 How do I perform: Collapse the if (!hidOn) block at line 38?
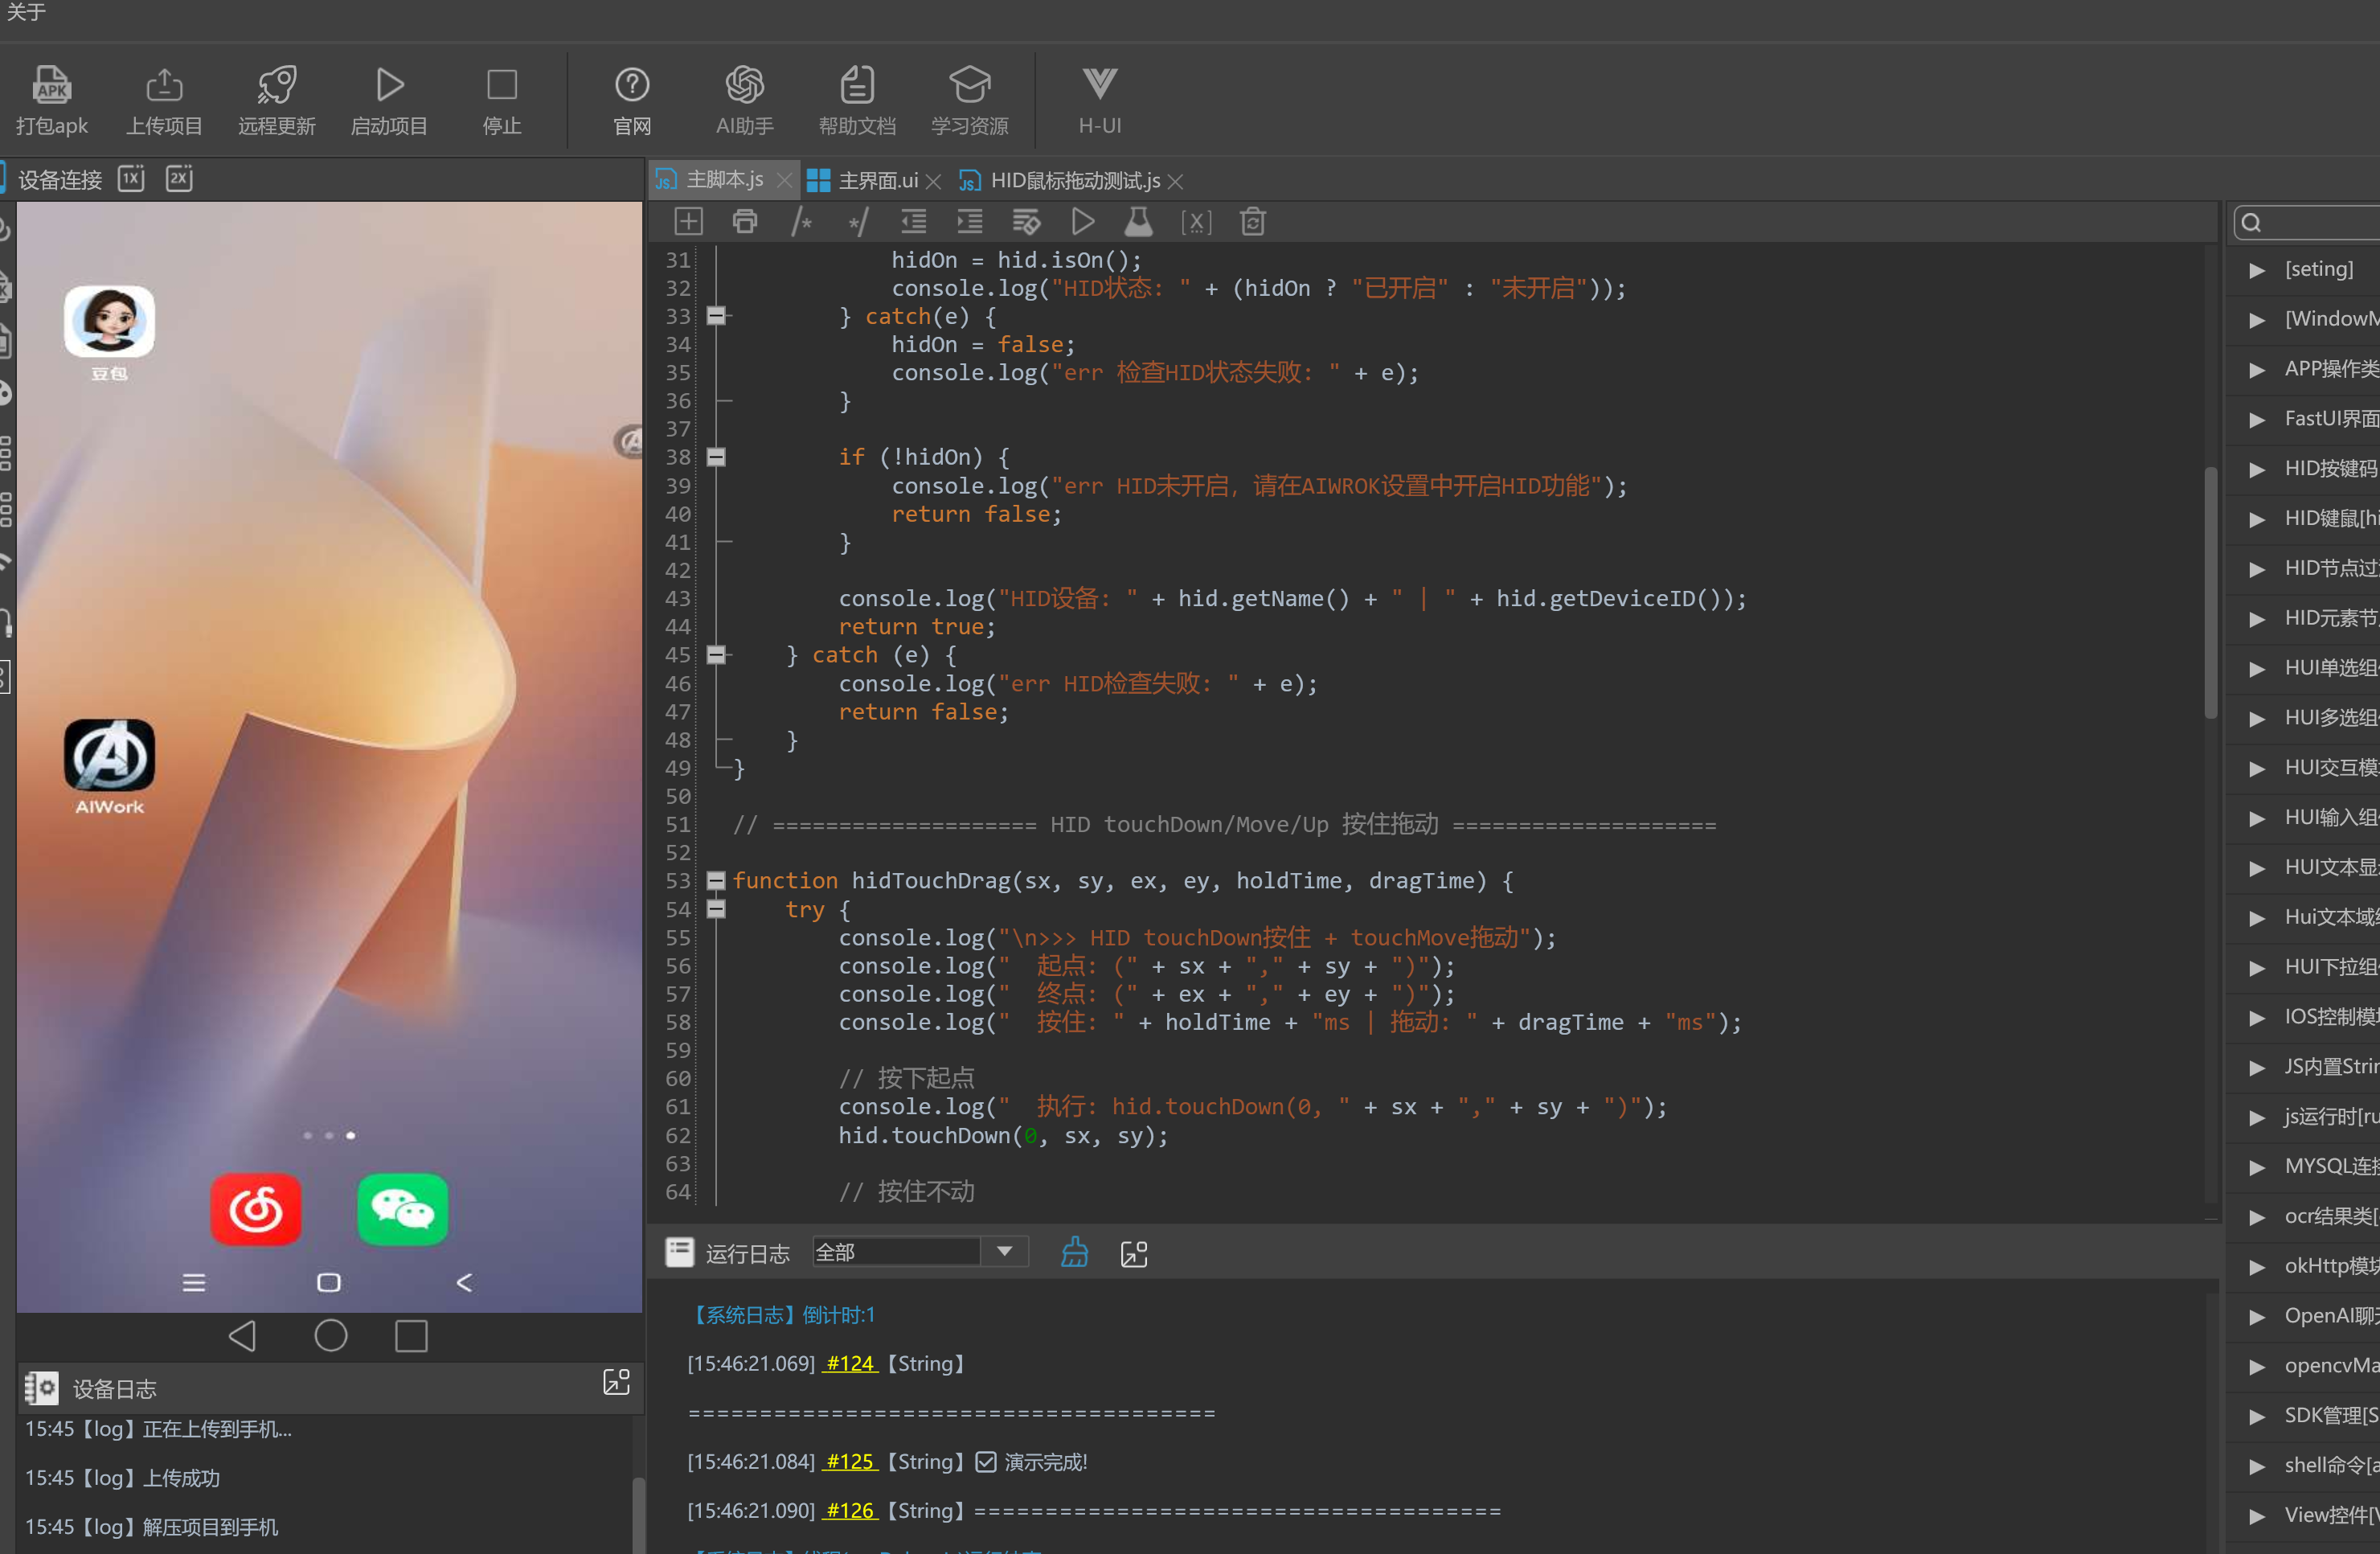point(716,457)
